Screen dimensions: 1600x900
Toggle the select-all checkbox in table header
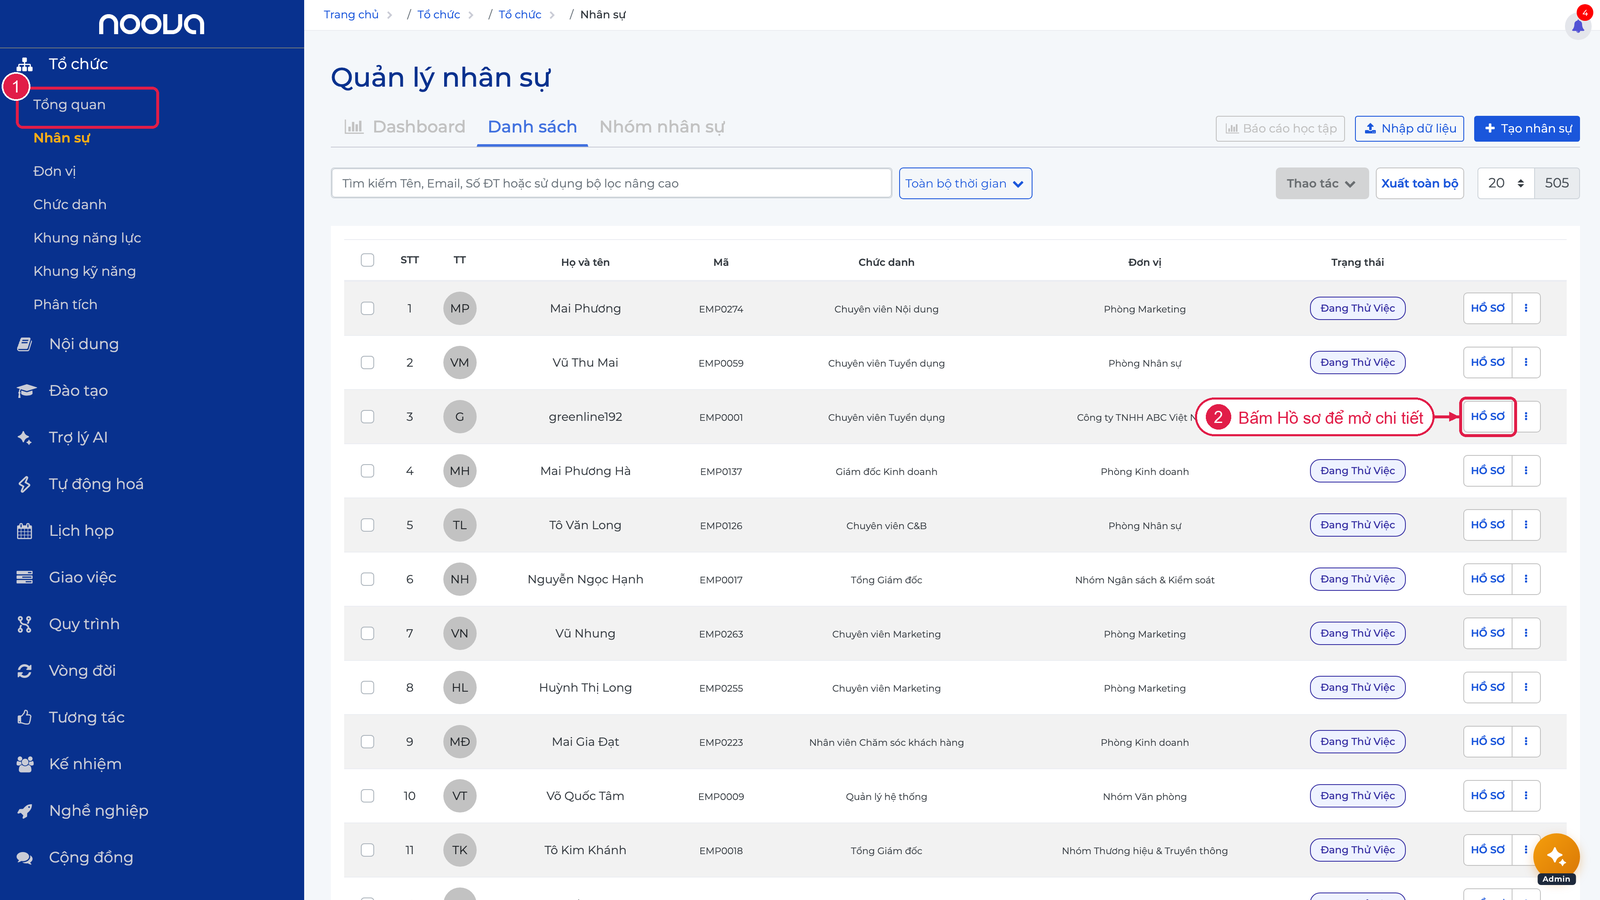[x=367, y=260]
